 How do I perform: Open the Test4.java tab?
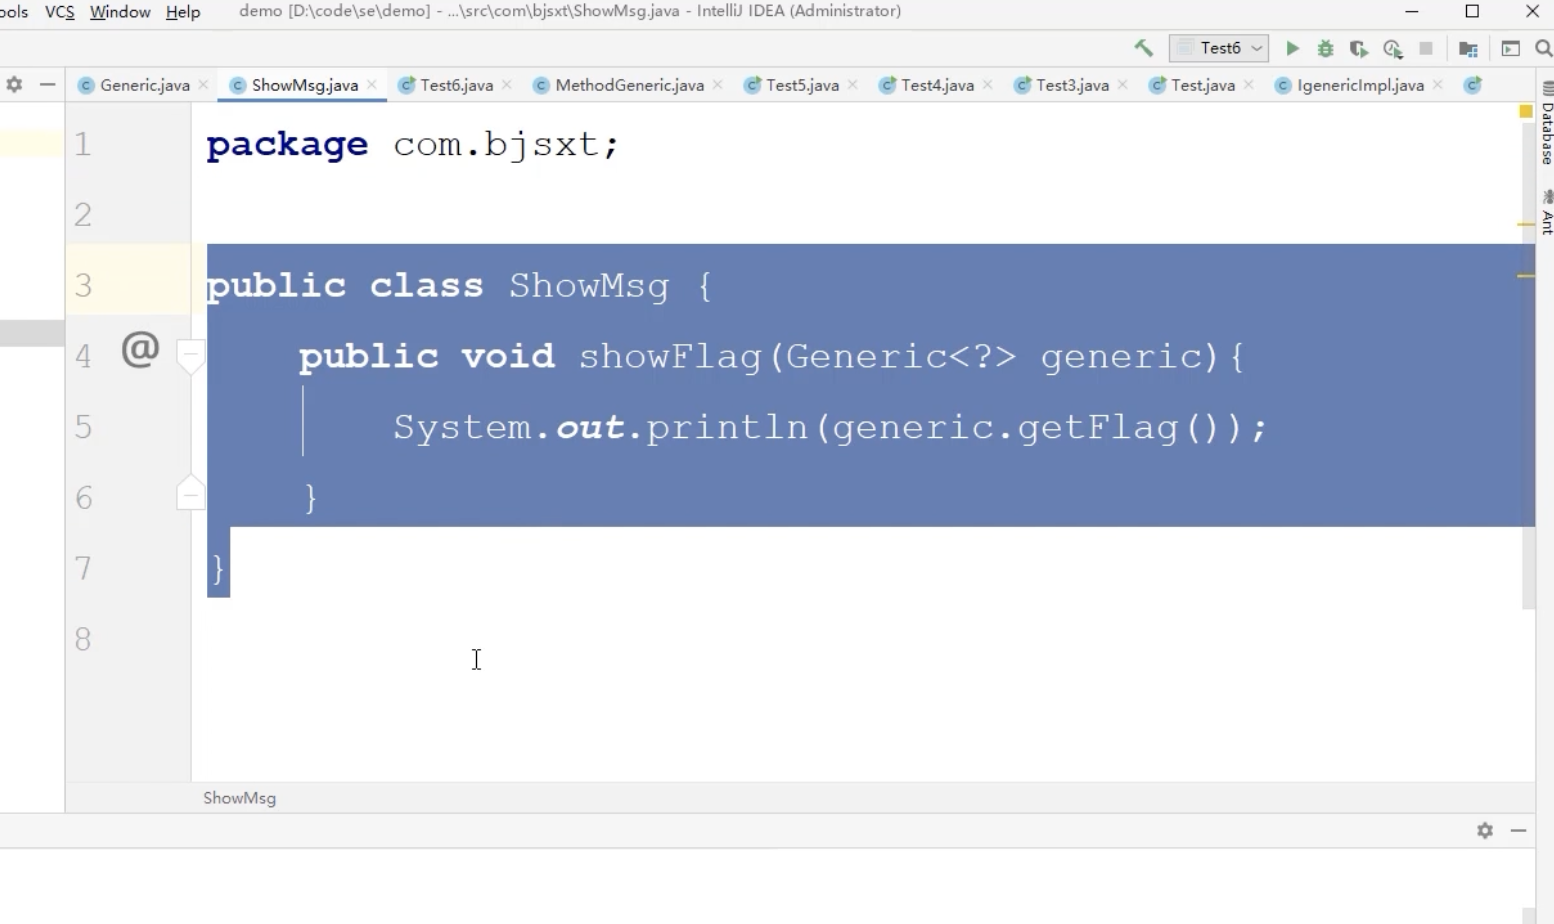coord(937,85)
